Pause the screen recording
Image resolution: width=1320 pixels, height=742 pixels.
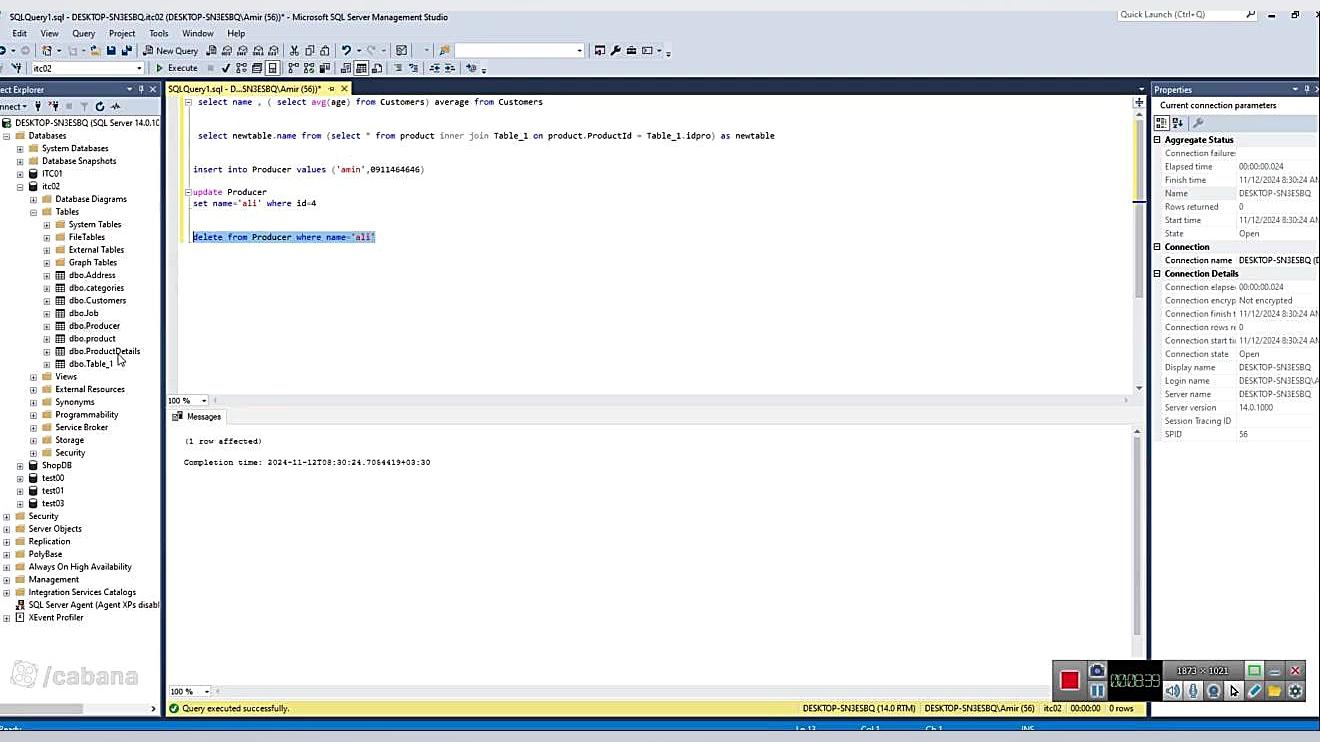(x=1097, y=691)
